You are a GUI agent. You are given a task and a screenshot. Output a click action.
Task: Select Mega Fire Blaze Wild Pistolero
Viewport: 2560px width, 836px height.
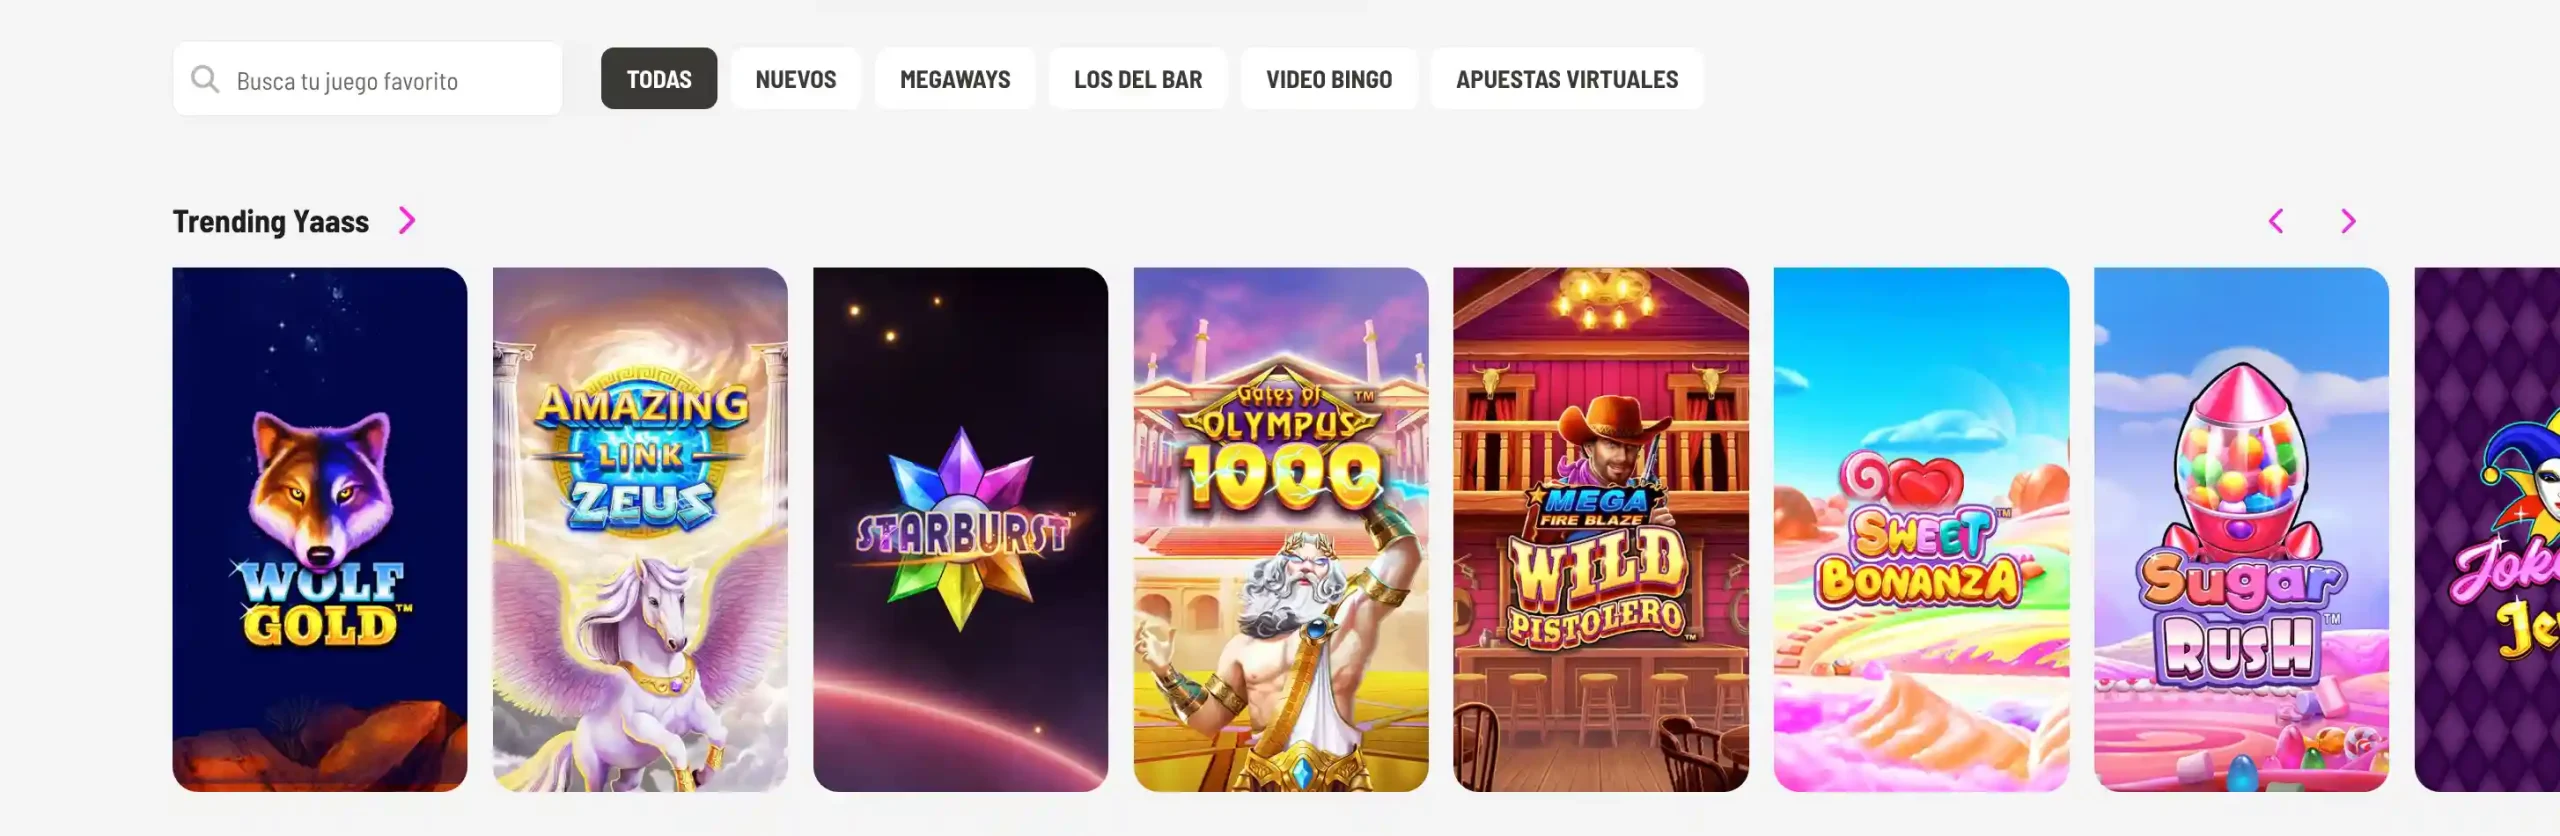(x=1601, y=529)
